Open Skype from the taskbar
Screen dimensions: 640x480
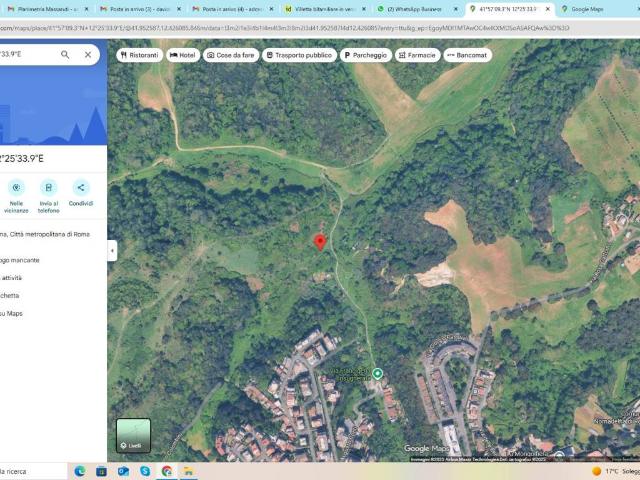[145, 471]
